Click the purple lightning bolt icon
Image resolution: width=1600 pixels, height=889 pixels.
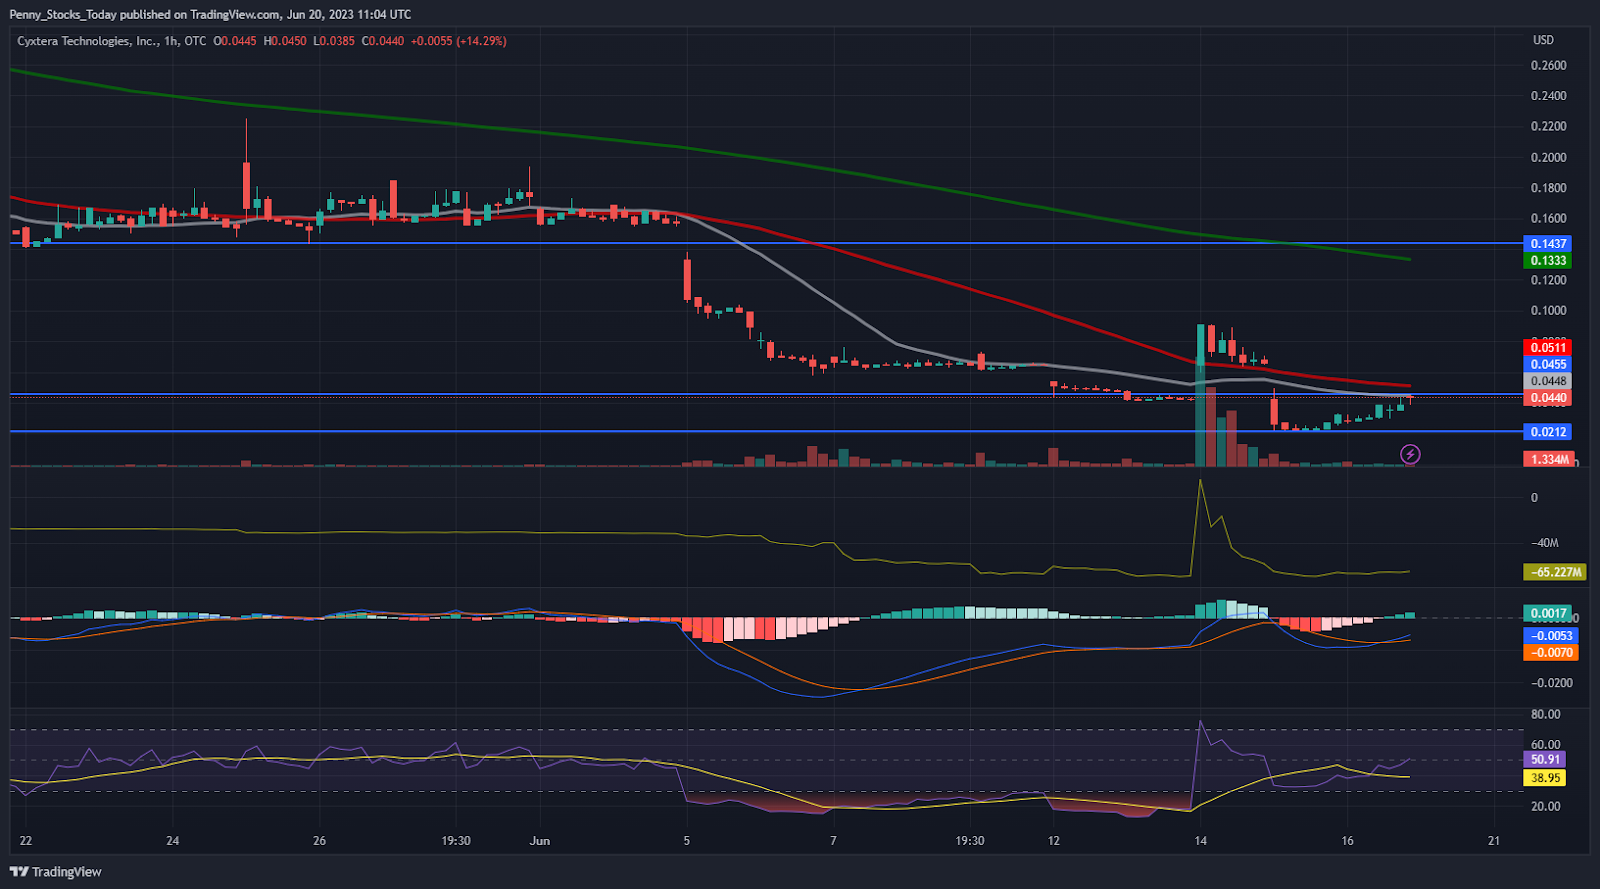1410,455
